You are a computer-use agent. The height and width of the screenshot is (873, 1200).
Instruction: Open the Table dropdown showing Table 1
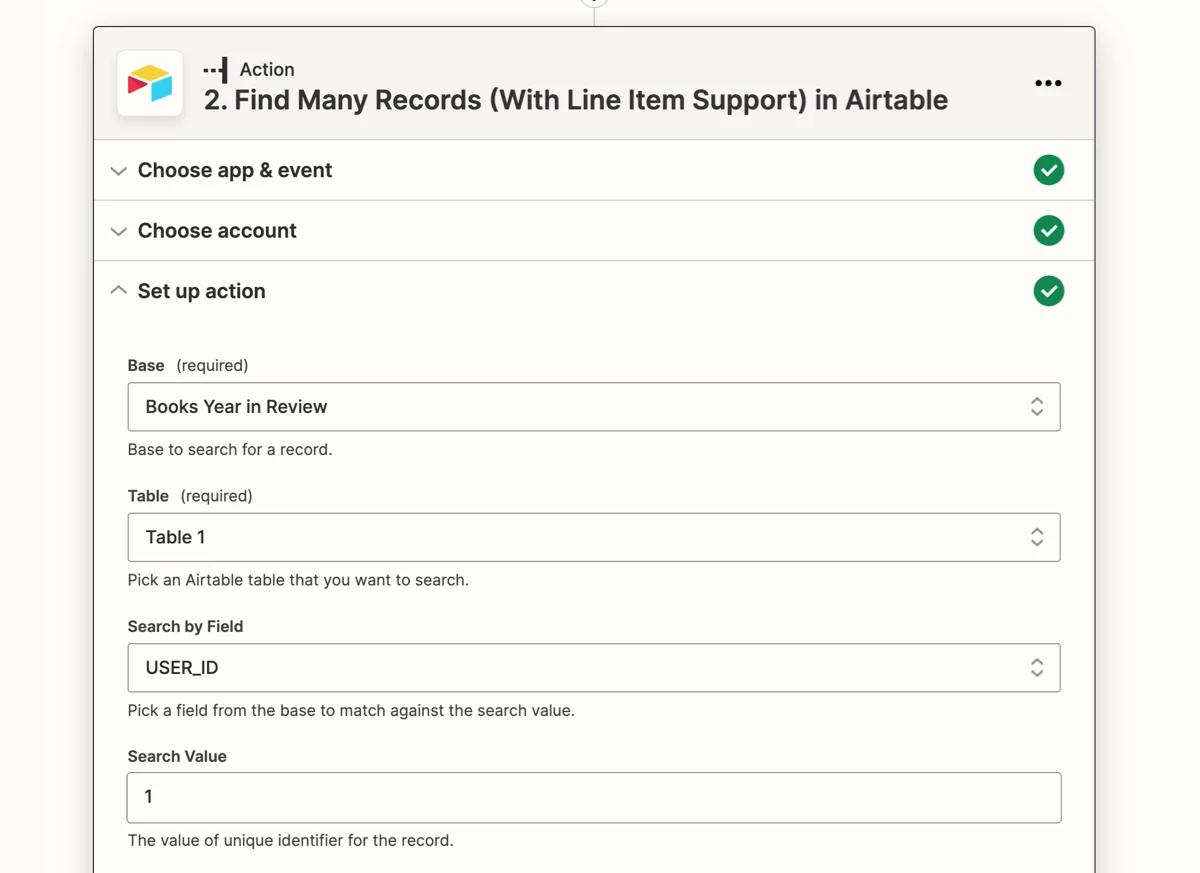[594, 537]
